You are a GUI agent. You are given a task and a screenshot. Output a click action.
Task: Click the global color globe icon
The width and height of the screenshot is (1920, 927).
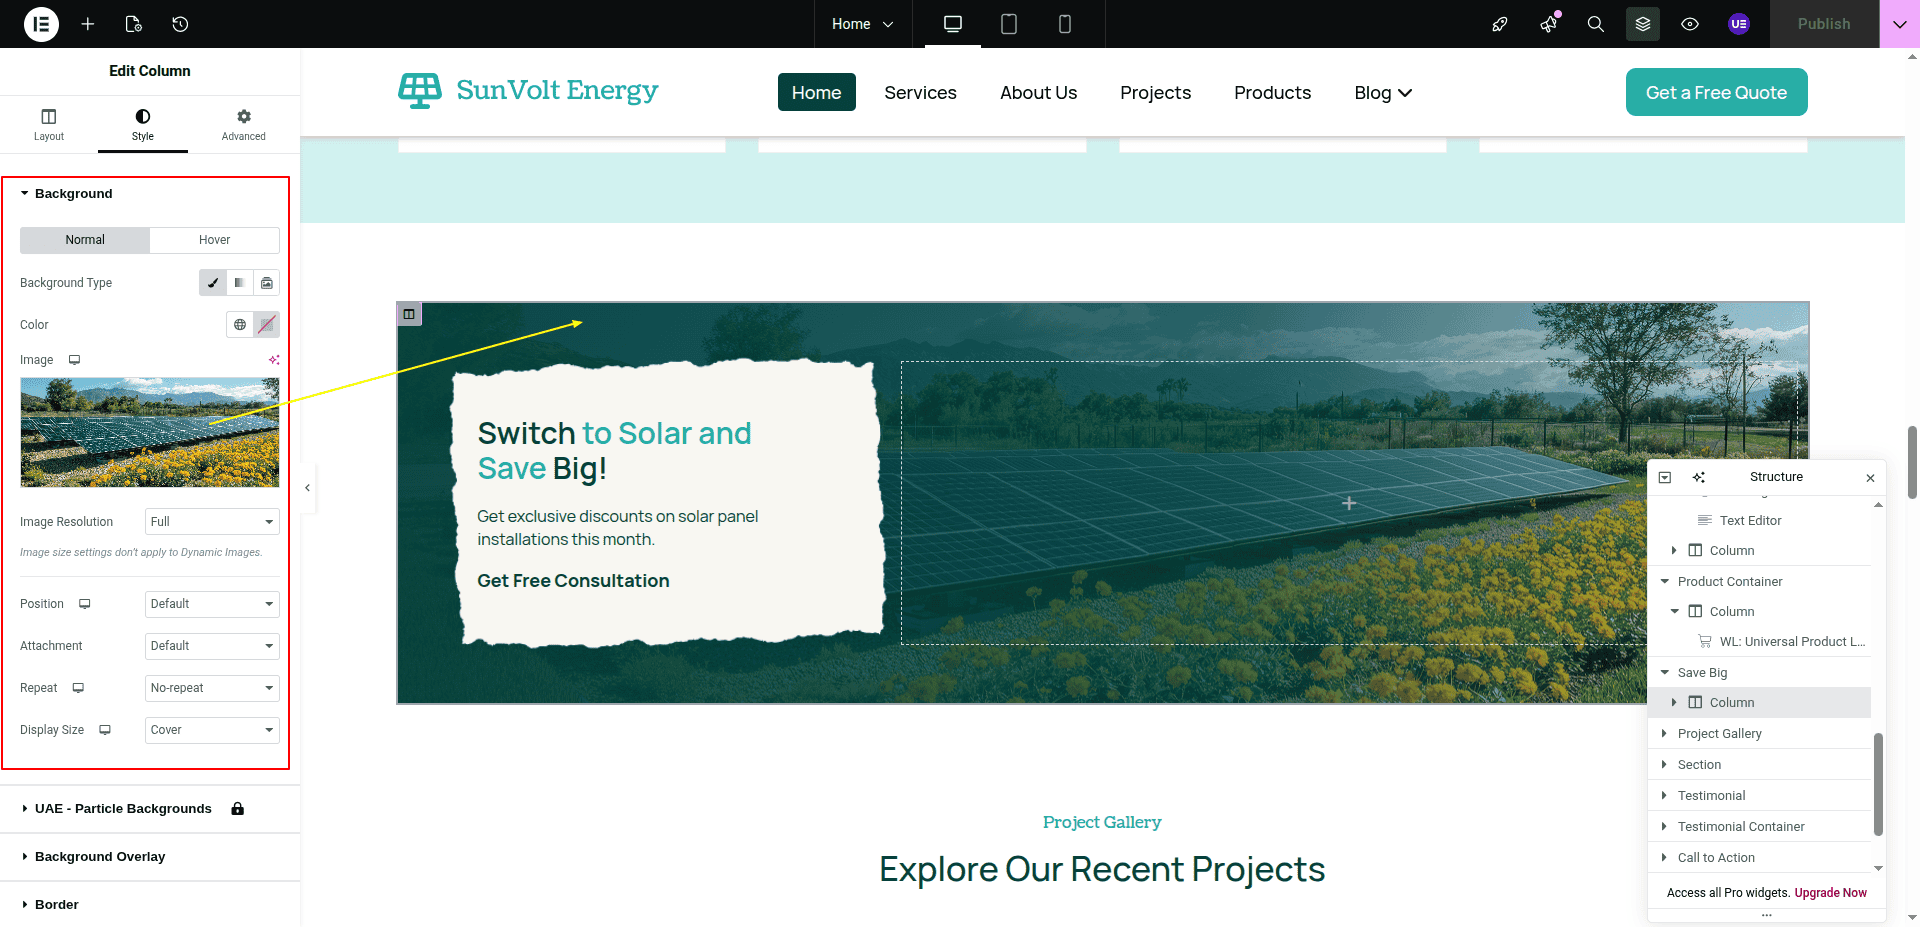(240, 325)
